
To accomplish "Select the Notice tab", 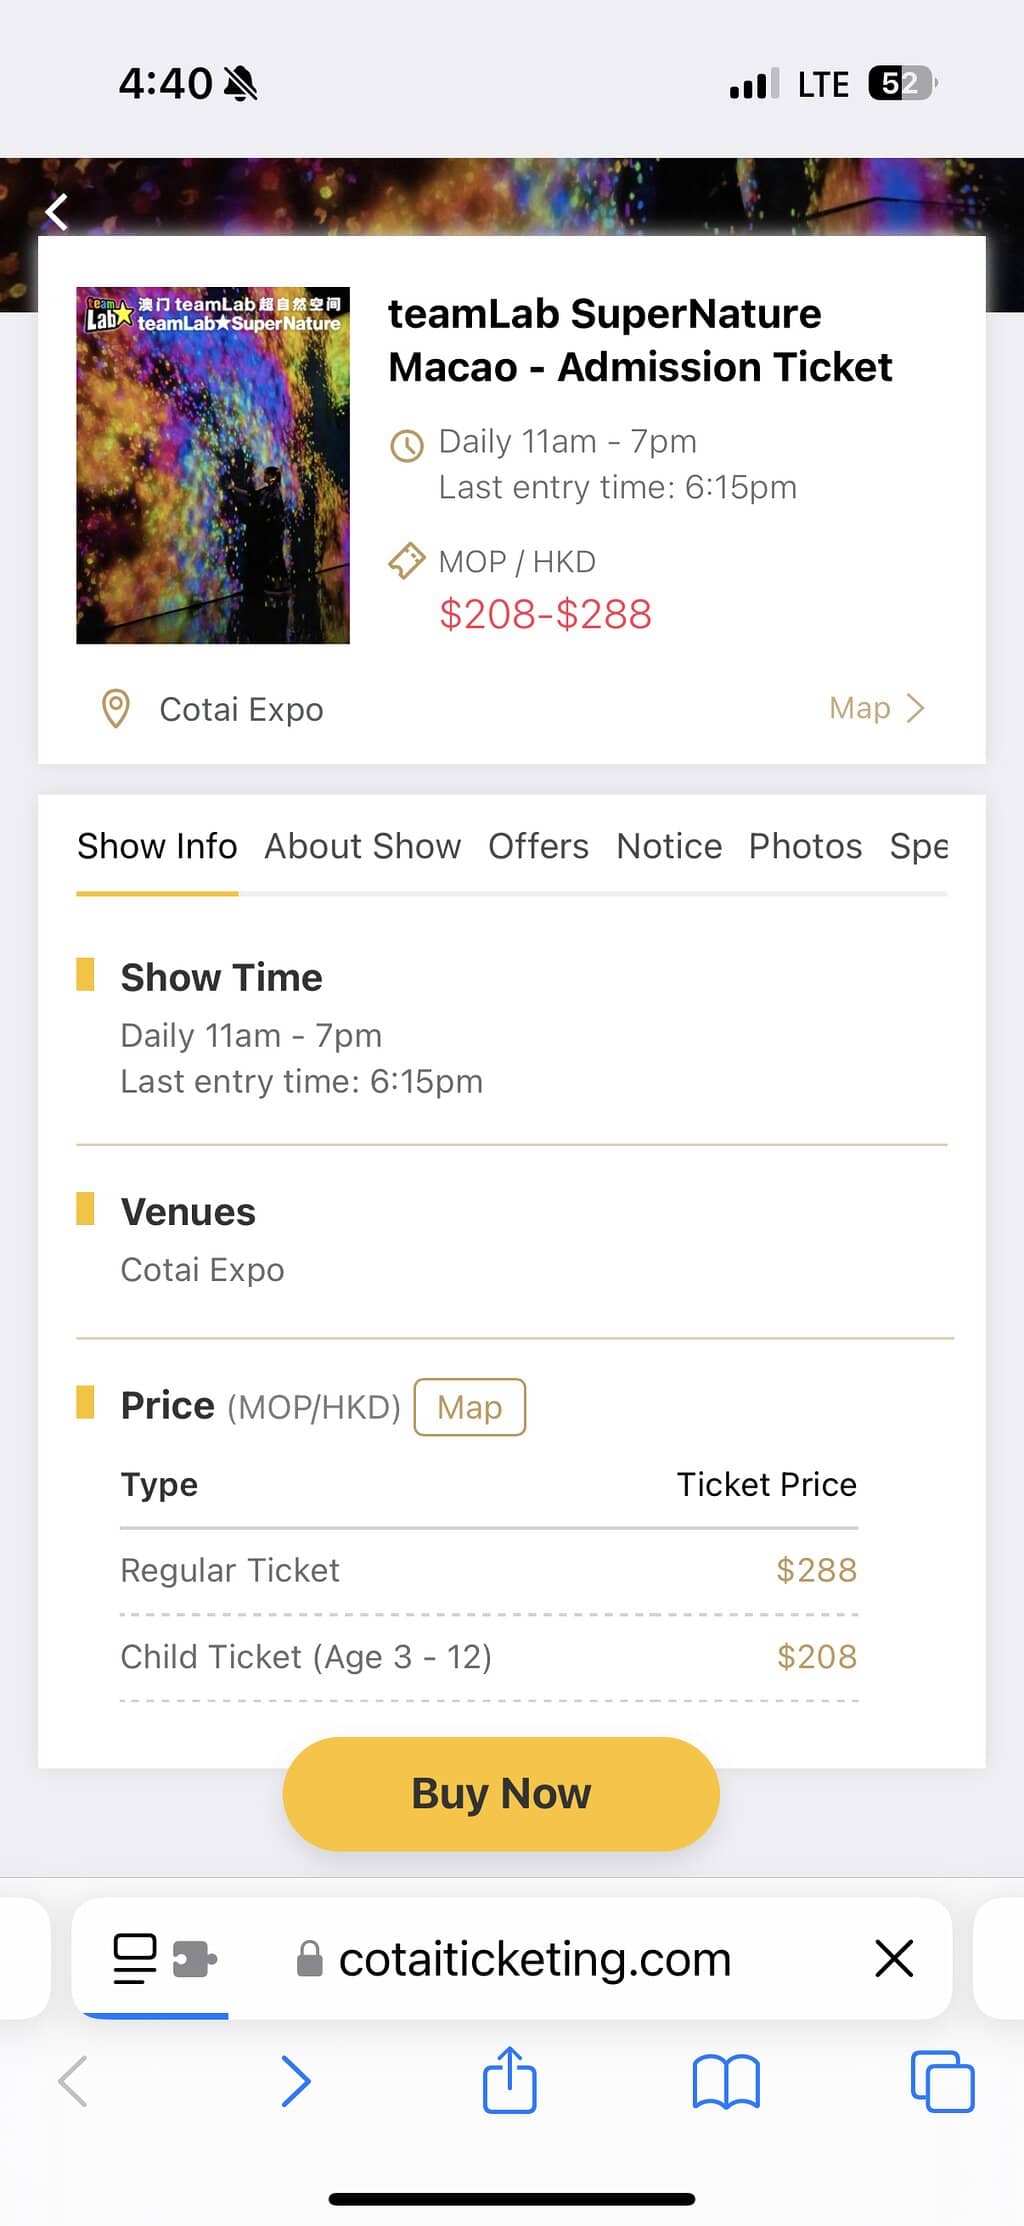I will (669, 846).
